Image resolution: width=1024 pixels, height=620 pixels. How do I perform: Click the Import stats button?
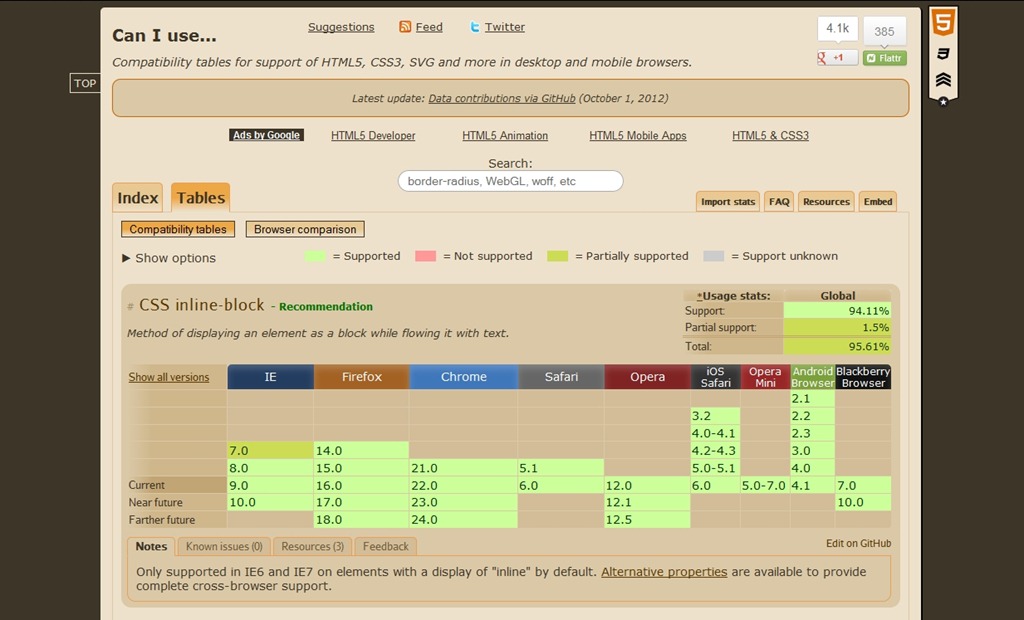tap(728, 202)
